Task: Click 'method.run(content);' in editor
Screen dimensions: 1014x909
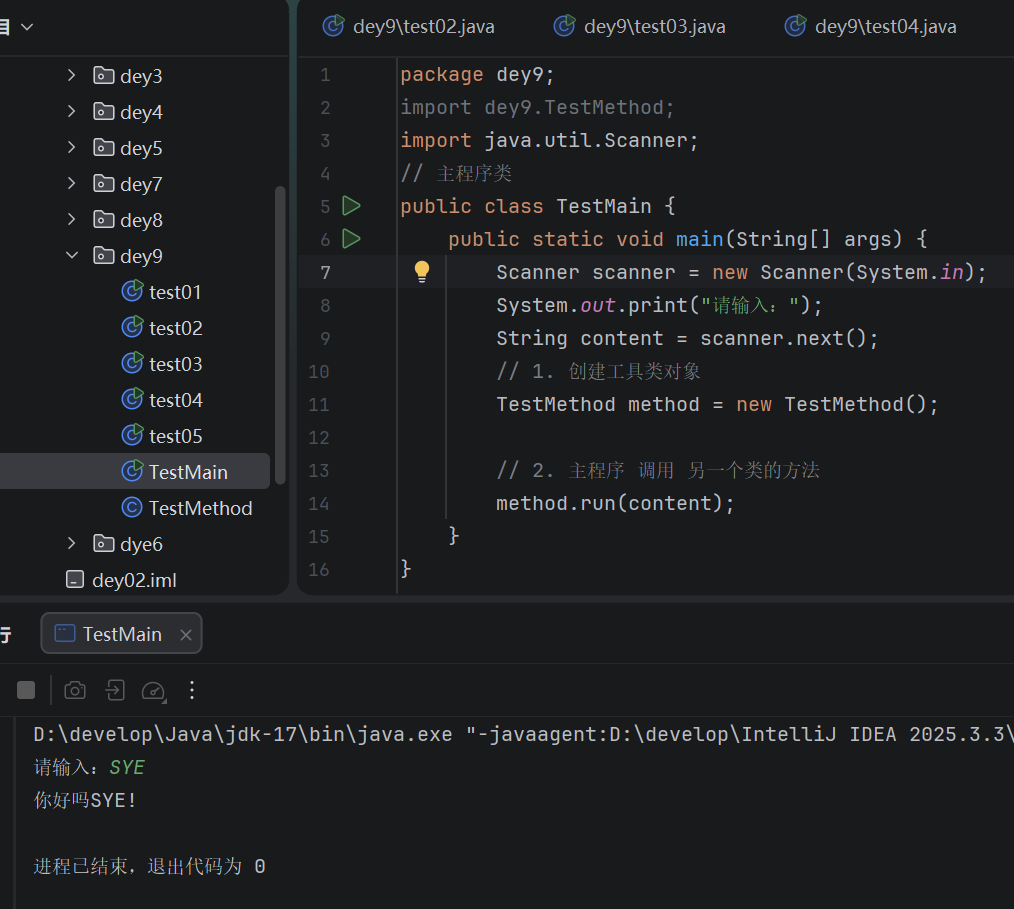Action: (616, 503)
